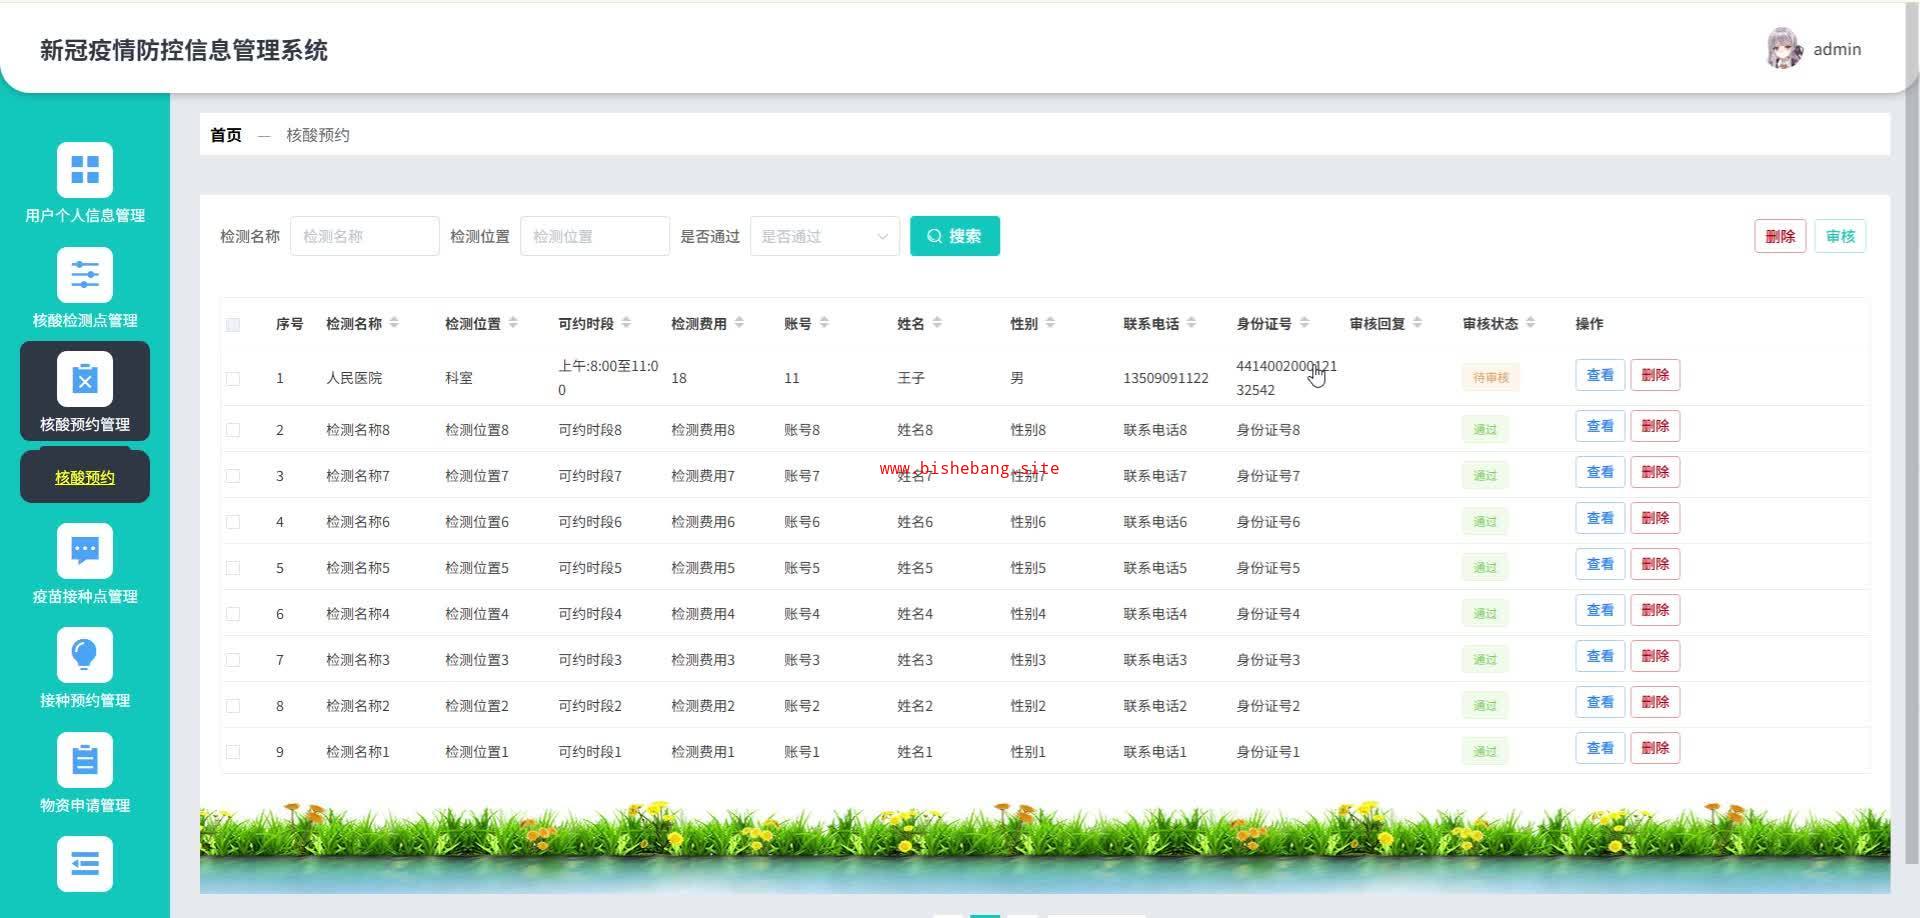The height and width of the screenshot is (918, 1920).
Task: Sort by the 检测名称 column arrows
Action: click(x=394, y=323)
